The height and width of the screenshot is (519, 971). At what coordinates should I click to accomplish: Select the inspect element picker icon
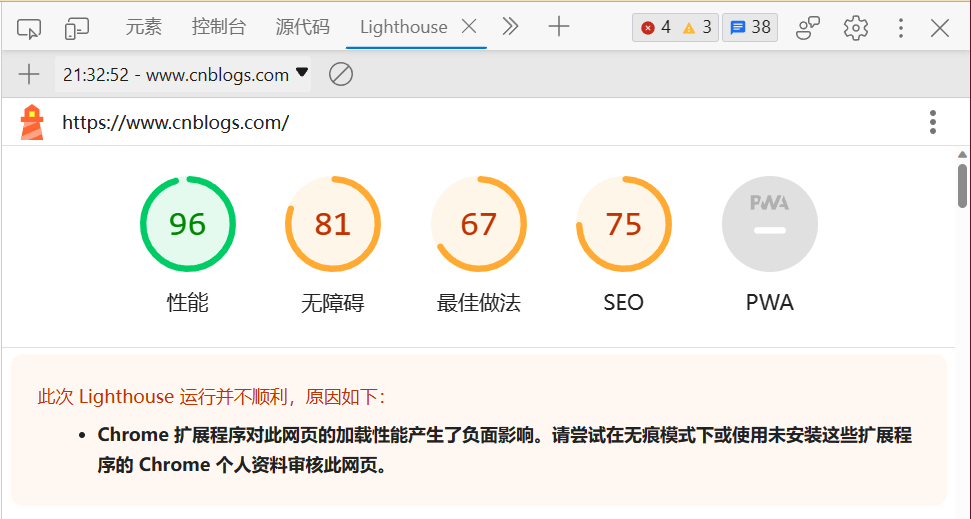tap(30, 28)
